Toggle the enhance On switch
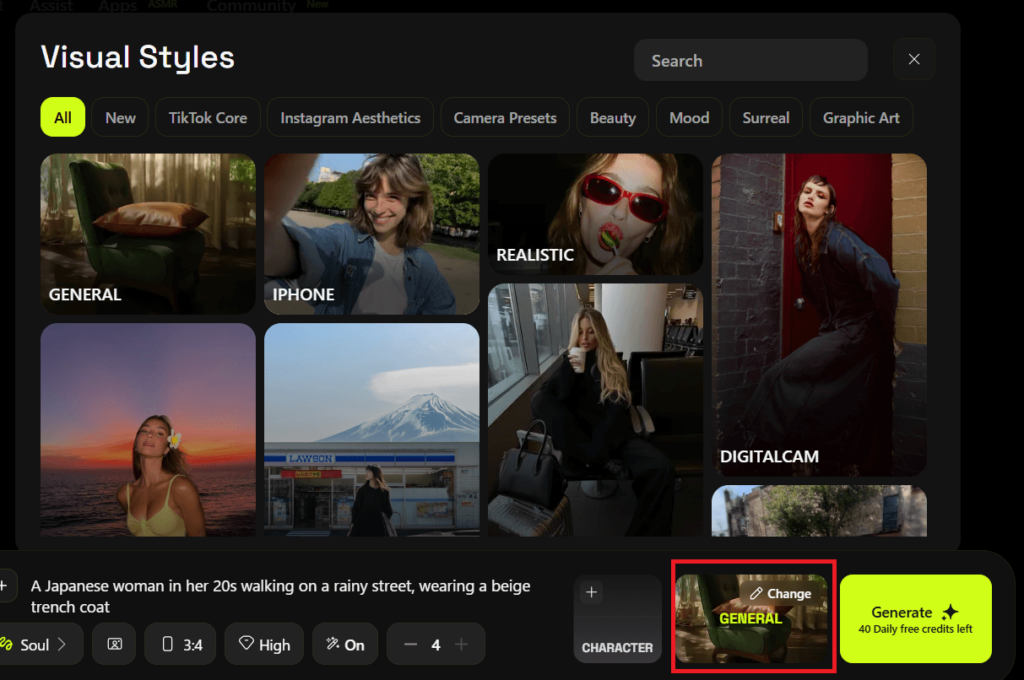The image size is (1024, 680). pyautogui.click(x=345, y=645)
